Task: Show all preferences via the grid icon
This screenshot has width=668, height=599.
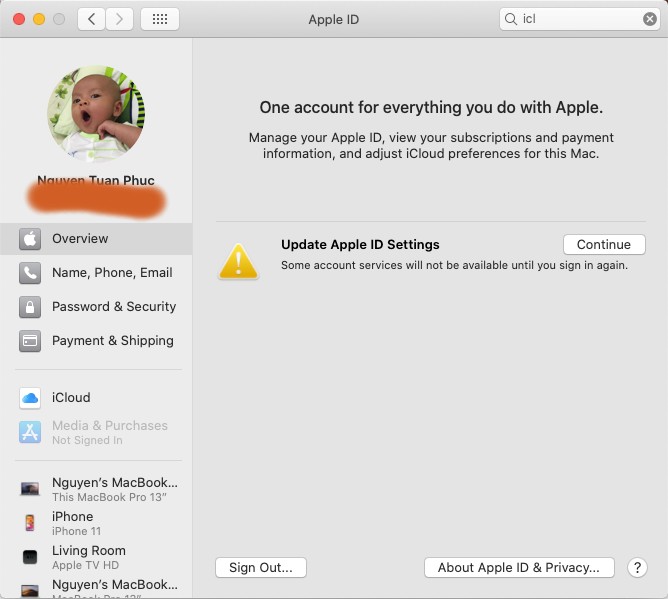Action: pyautogui.click(x=160, y=19)
